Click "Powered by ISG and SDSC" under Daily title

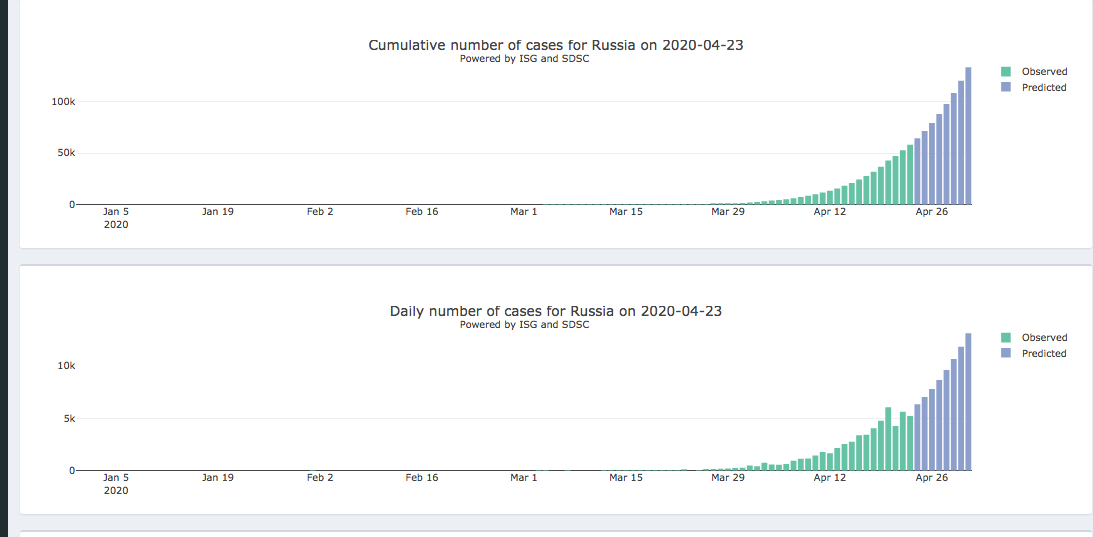524,325
